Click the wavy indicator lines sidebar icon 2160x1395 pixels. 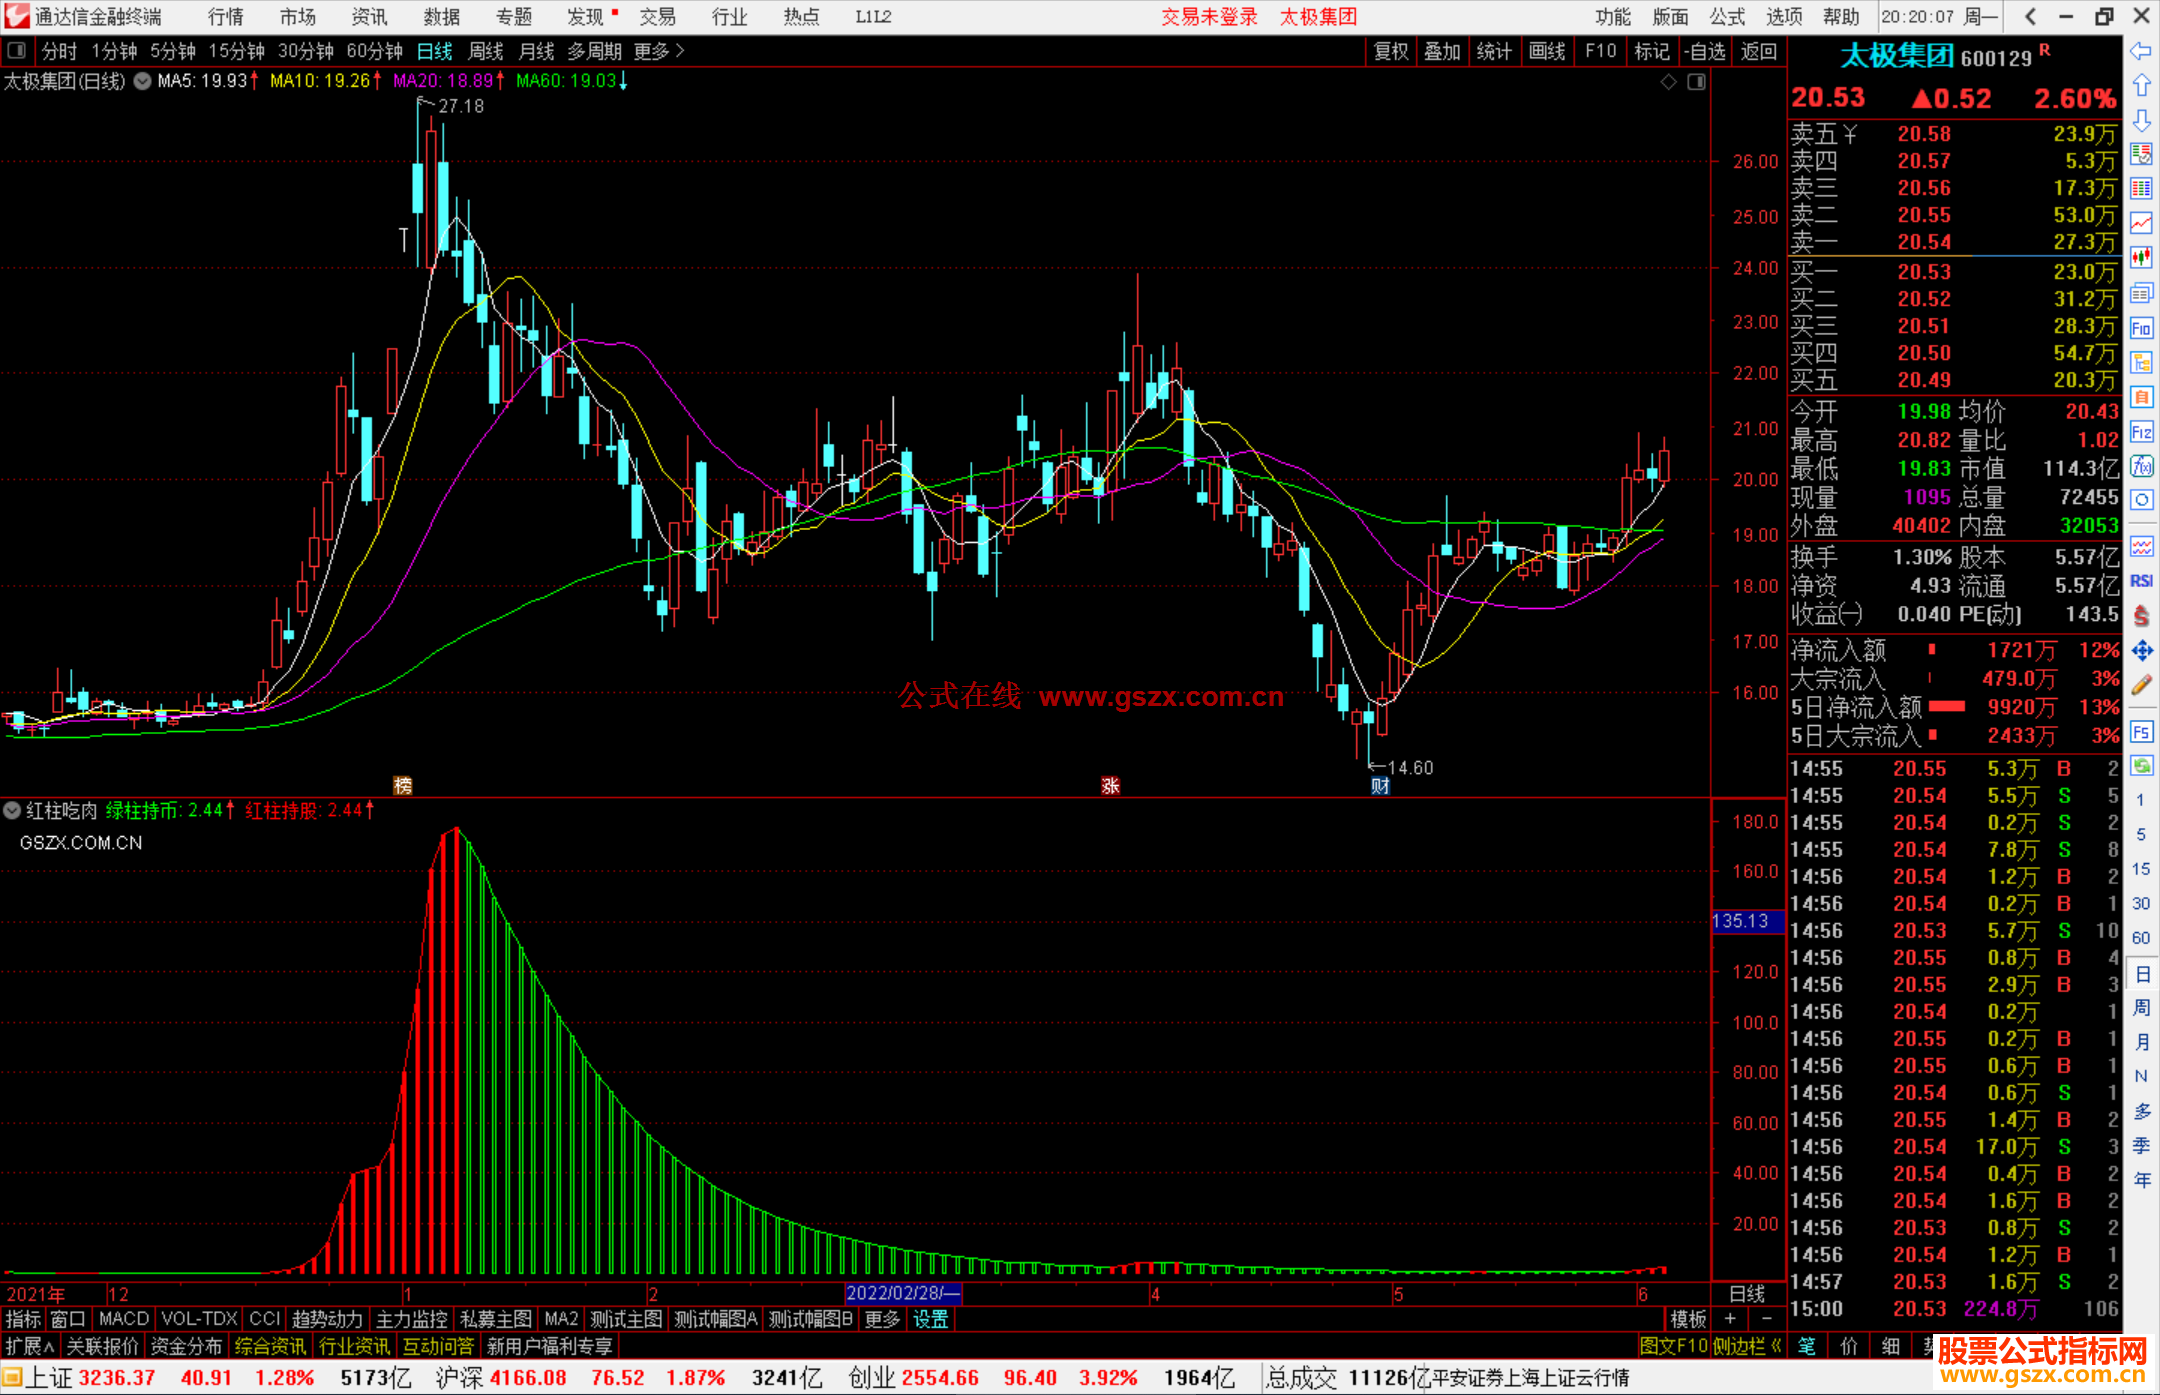(2141, 546)
